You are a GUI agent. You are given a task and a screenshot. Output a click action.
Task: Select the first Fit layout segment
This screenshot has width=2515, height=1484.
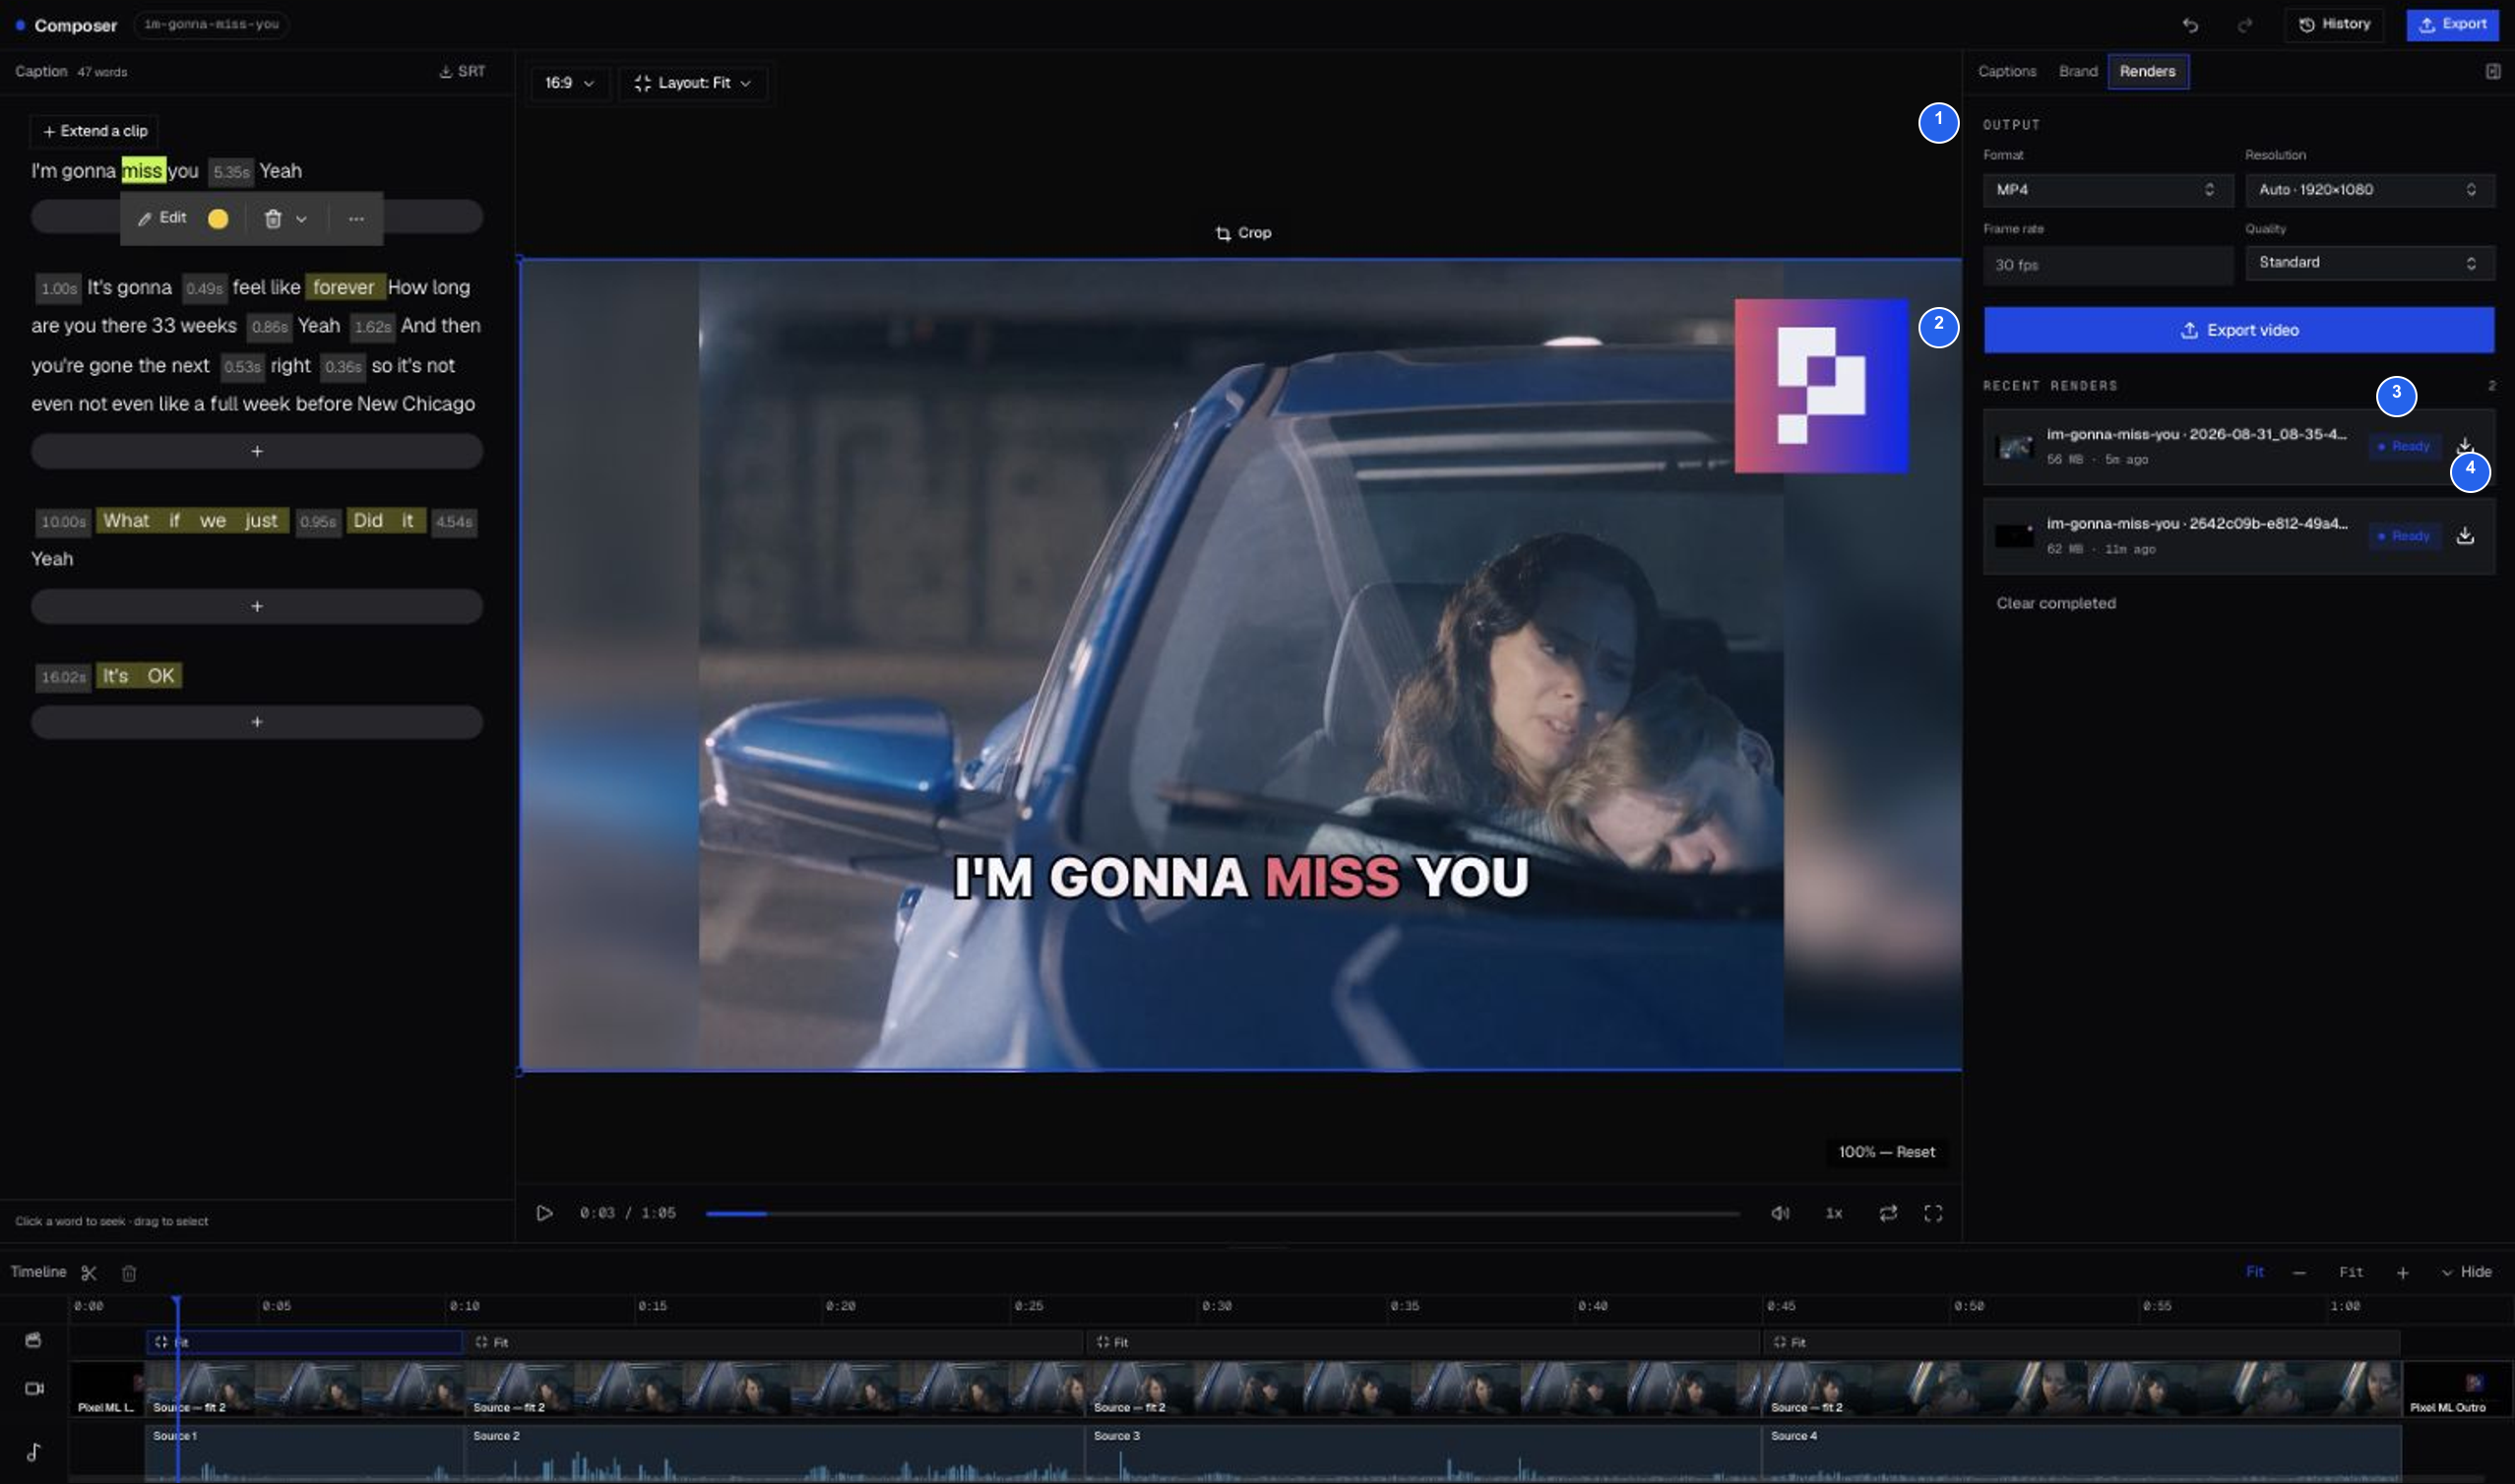coord(305,1342)
